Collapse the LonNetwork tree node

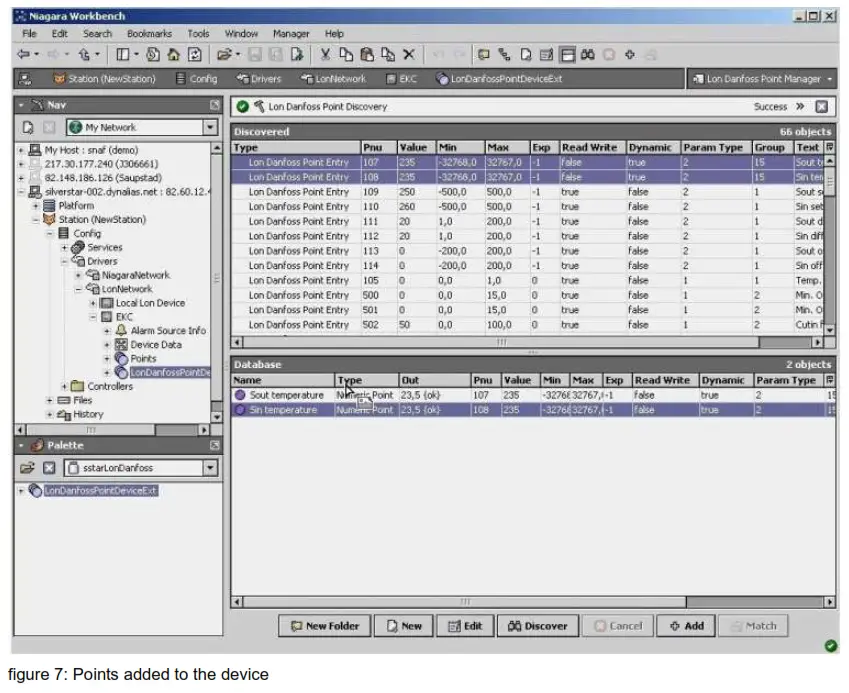(79, 289)
